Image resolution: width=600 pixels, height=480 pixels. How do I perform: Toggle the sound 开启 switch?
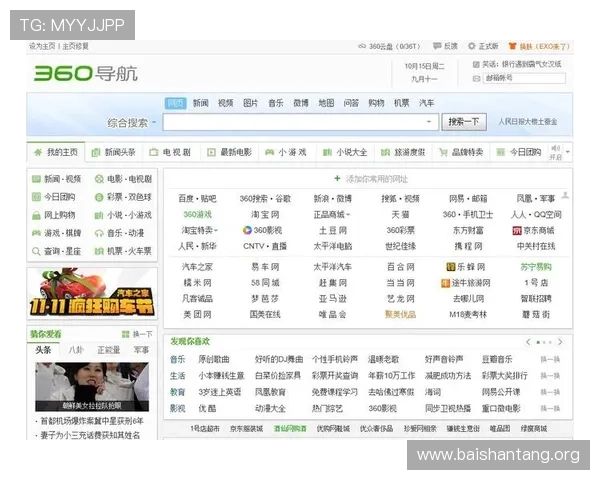click(555, 152)
